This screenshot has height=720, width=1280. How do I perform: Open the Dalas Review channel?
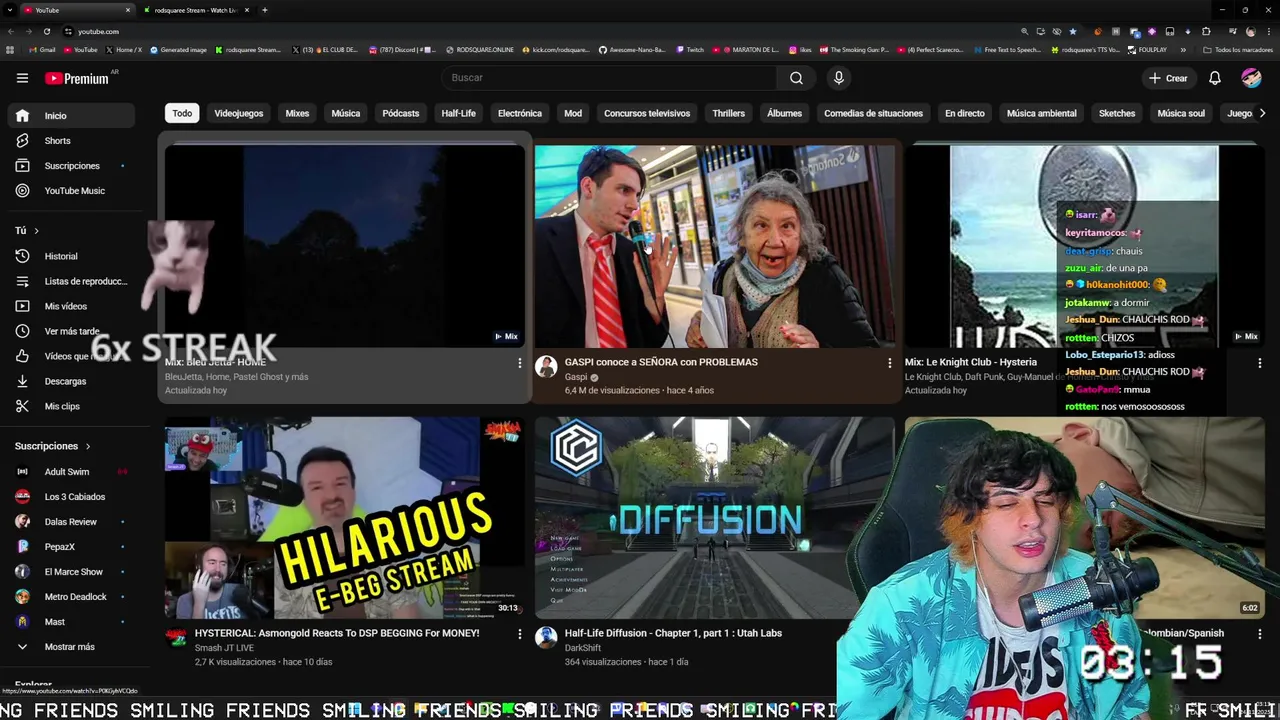[x=70, y=522]
